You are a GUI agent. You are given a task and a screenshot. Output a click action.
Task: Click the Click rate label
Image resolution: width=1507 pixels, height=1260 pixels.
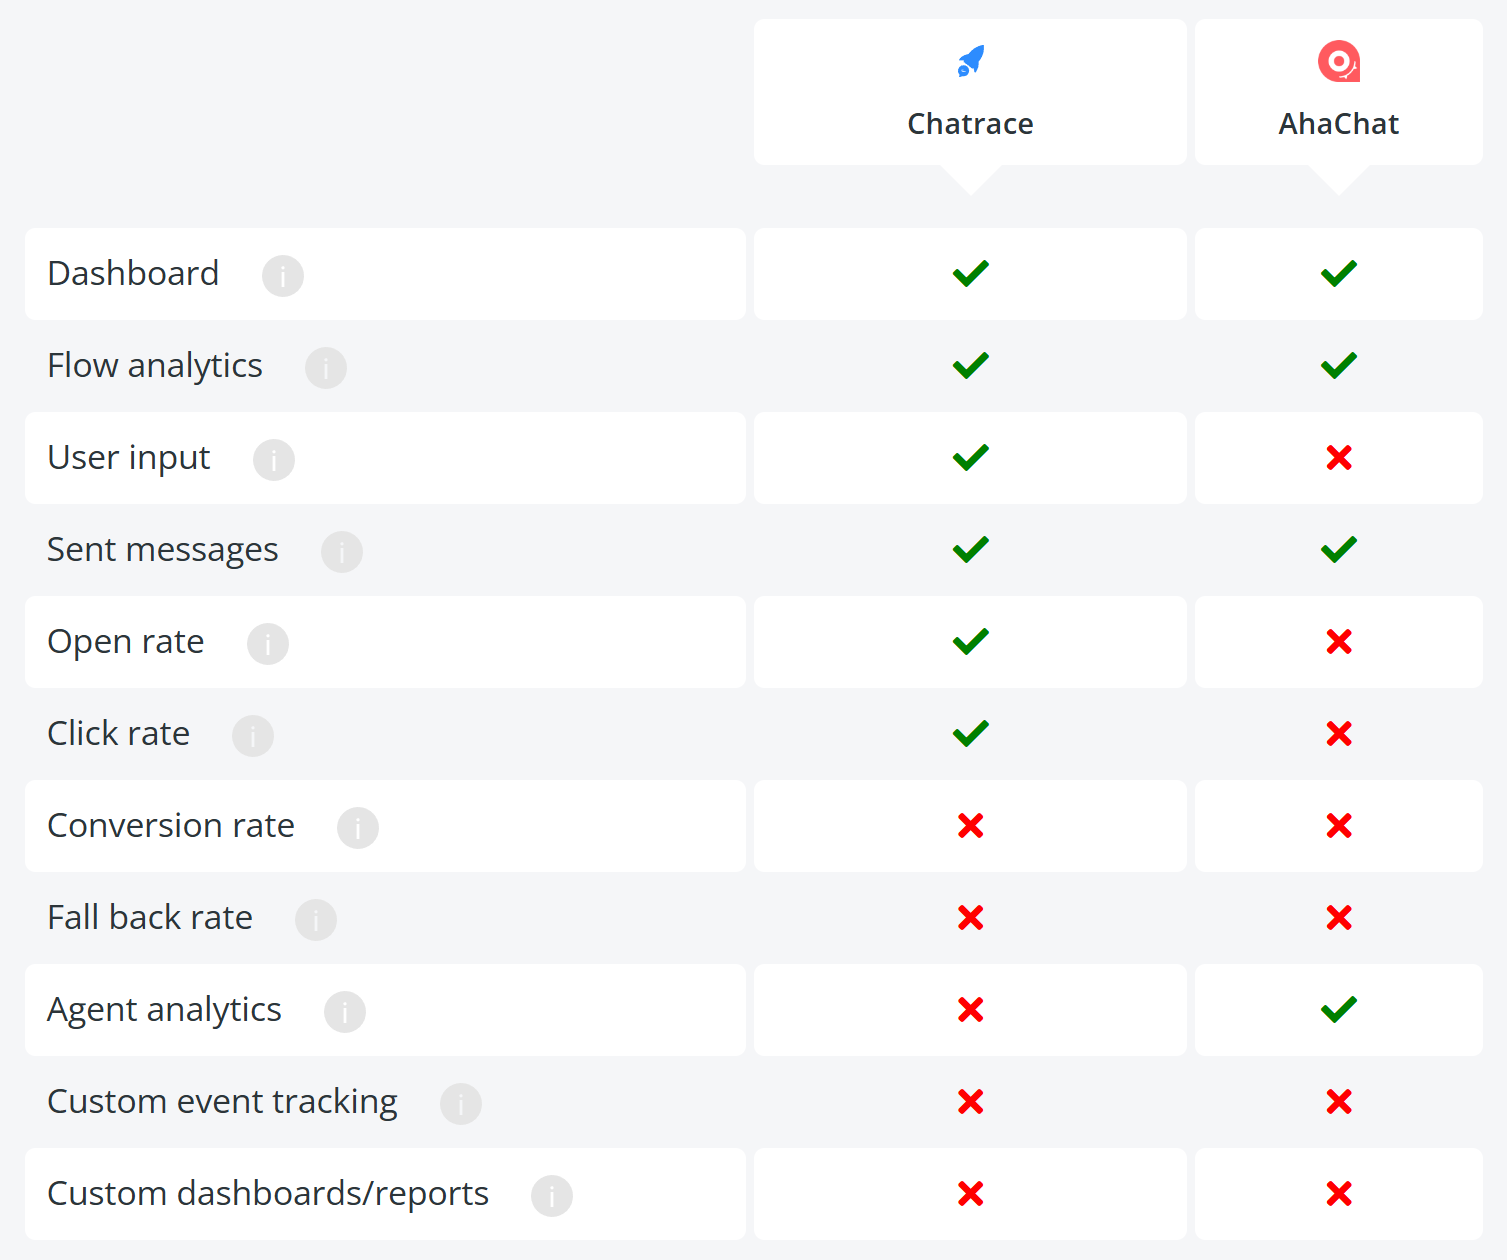(119, 733)
